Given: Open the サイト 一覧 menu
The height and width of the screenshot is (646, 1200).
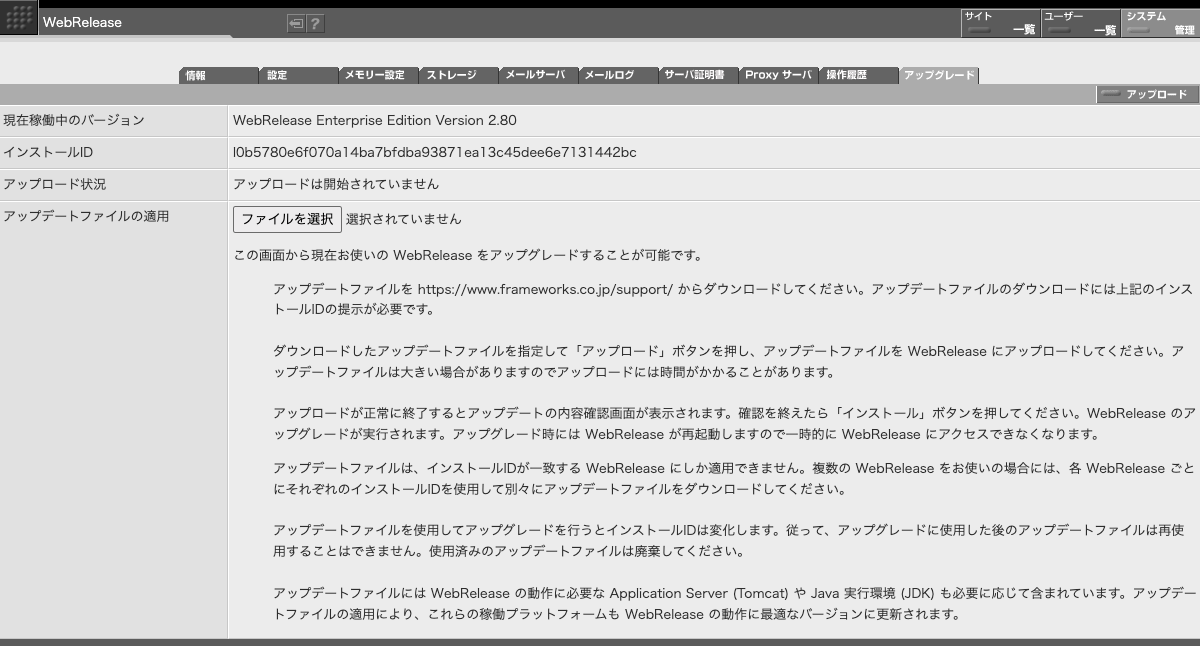Looking at the screenshot, I should (999, 23).
